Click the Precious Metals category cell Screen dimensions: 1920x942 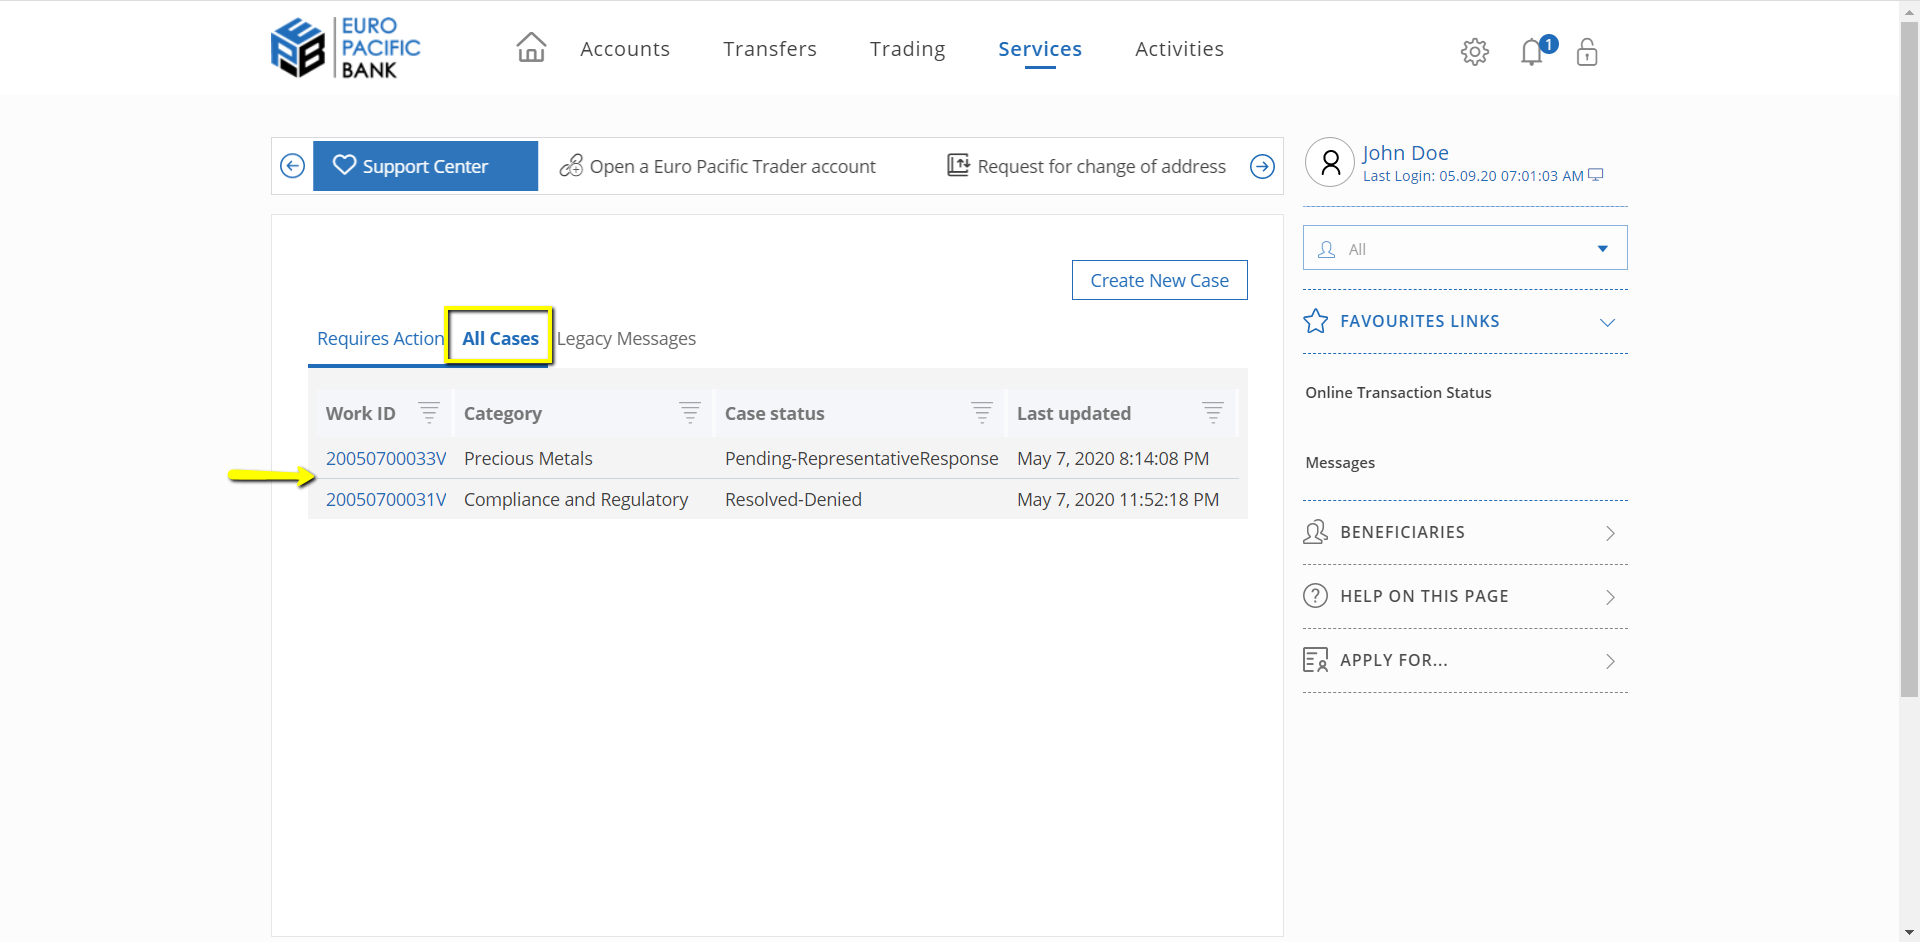[x=528, y=459]
